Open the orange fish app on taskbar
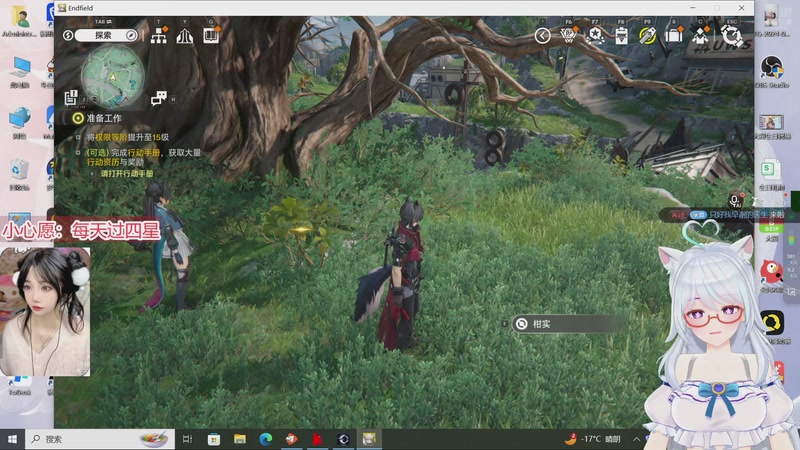The width and height of the screenshot is (800, 450). coord(291,439)
